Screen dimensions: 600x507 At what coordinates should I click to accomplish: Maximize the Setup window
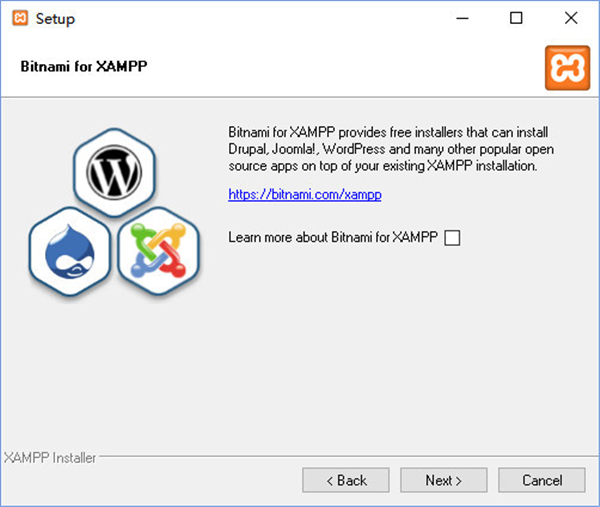516,18
